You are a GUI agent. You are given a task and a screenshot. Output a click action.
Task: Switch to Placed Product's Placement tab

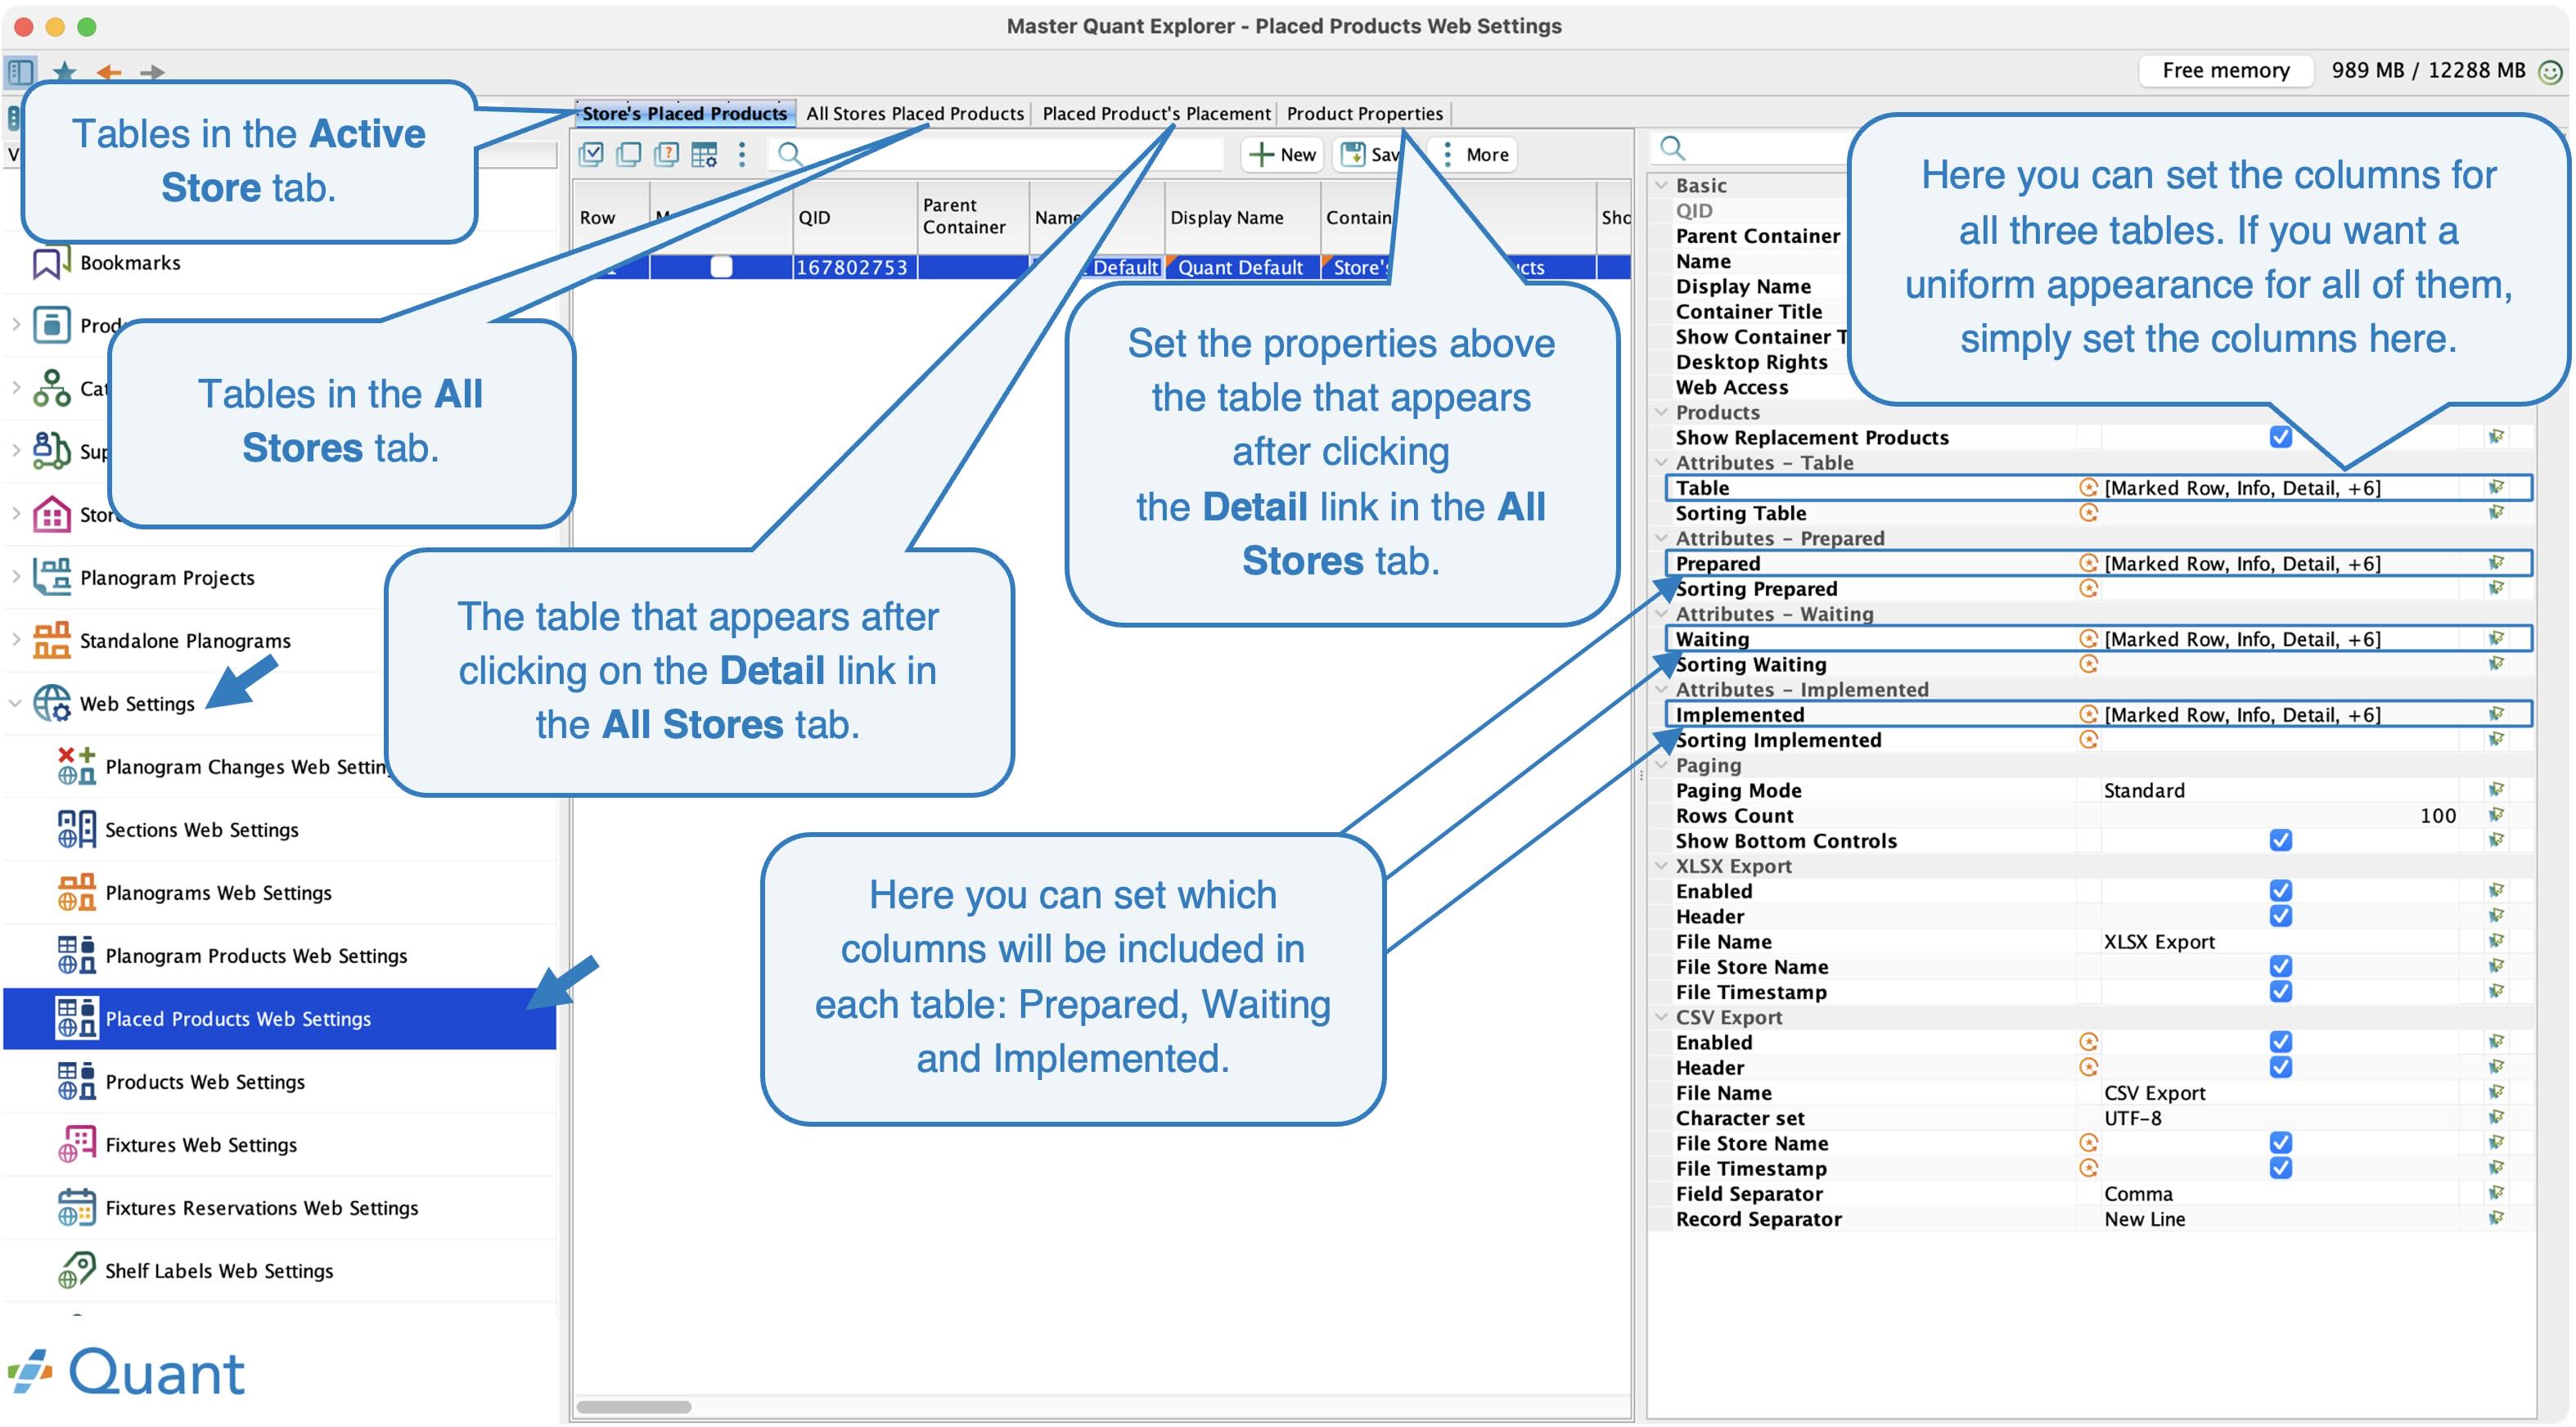click(1156, 113)
